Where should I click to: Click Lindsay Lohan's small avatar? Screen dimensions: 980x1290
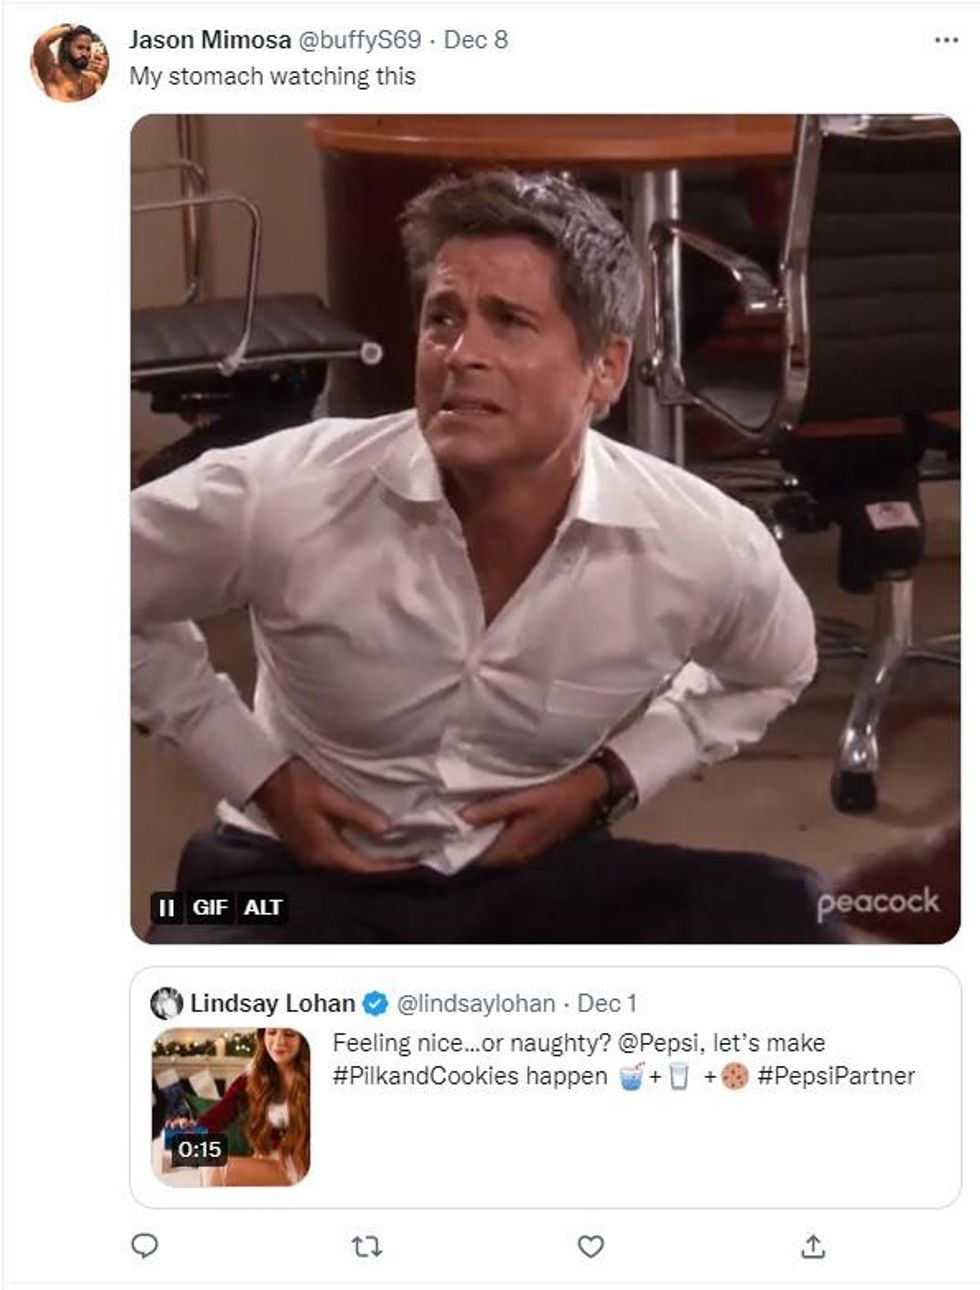pyautogui.click(x=166, y=1003)
